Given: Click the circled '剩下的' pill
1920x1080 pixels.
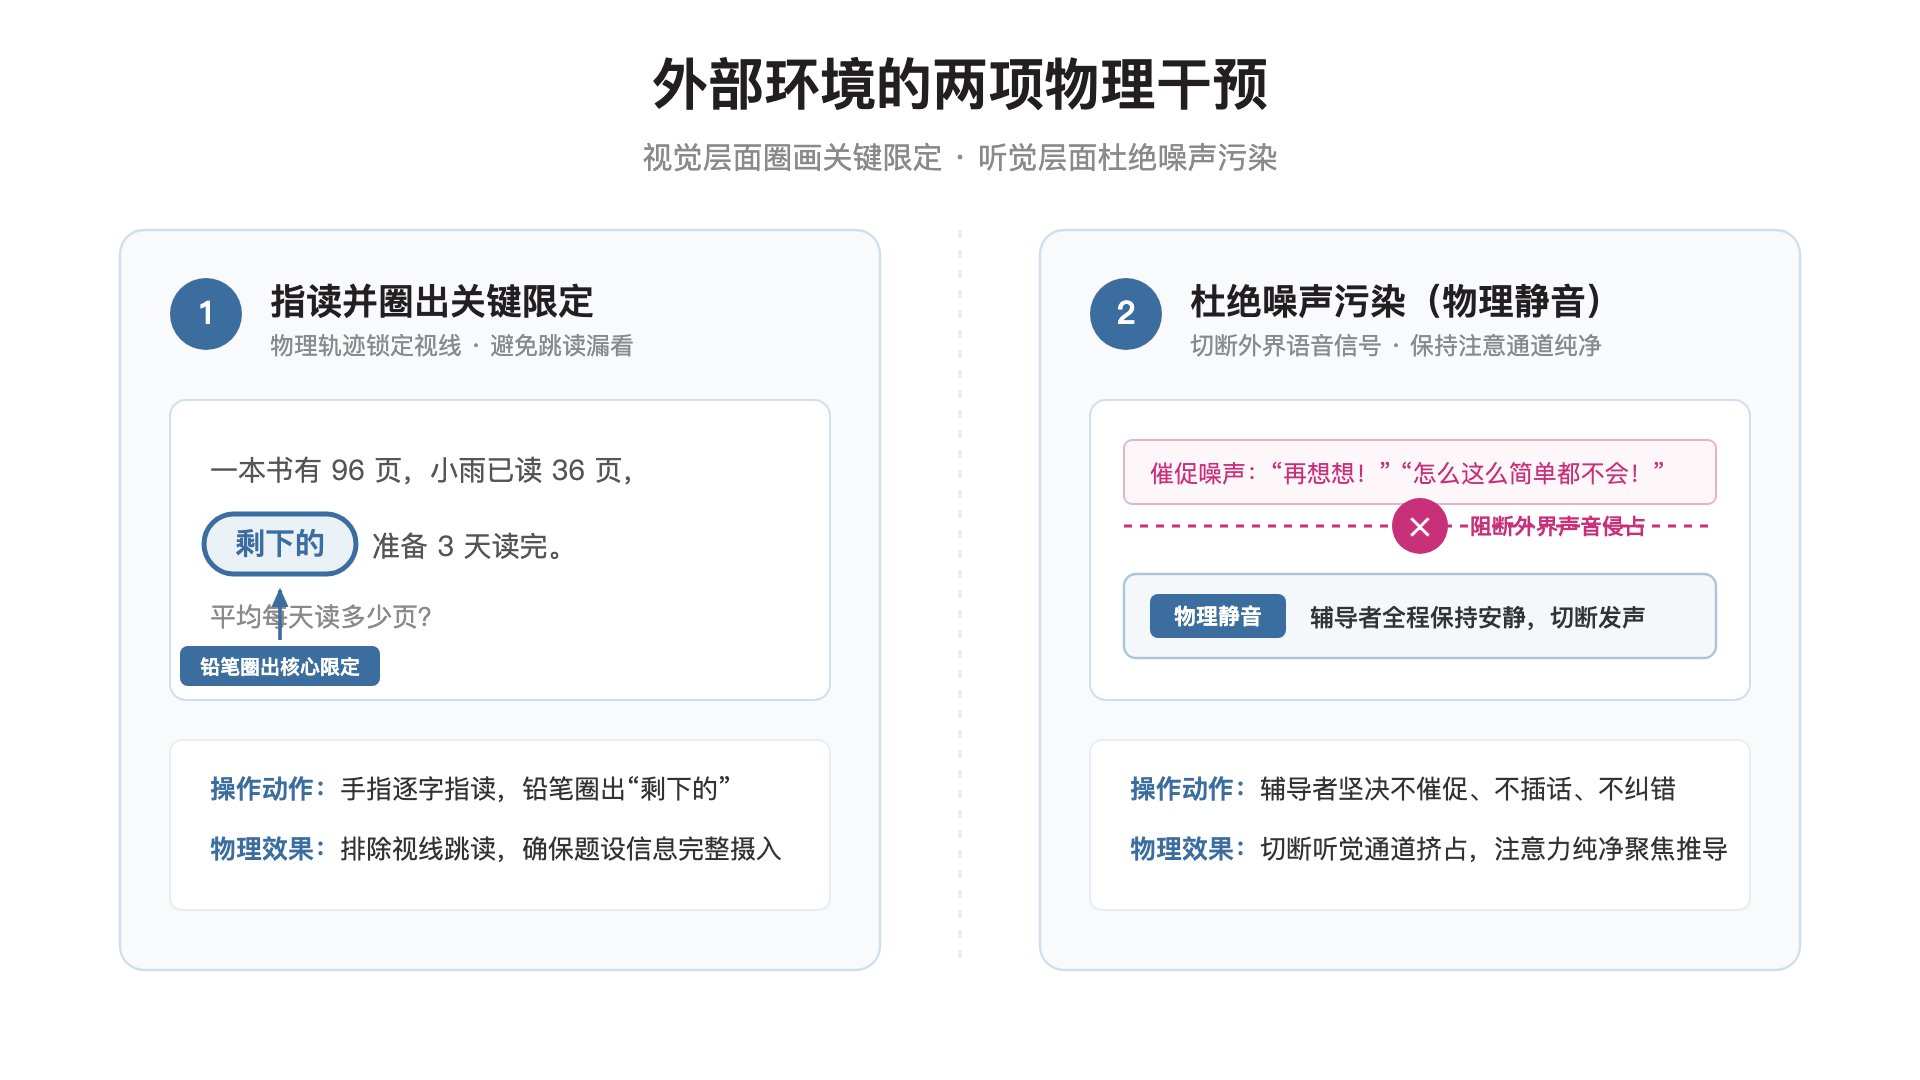Looking at the screenshot, I should coord(280,544).
